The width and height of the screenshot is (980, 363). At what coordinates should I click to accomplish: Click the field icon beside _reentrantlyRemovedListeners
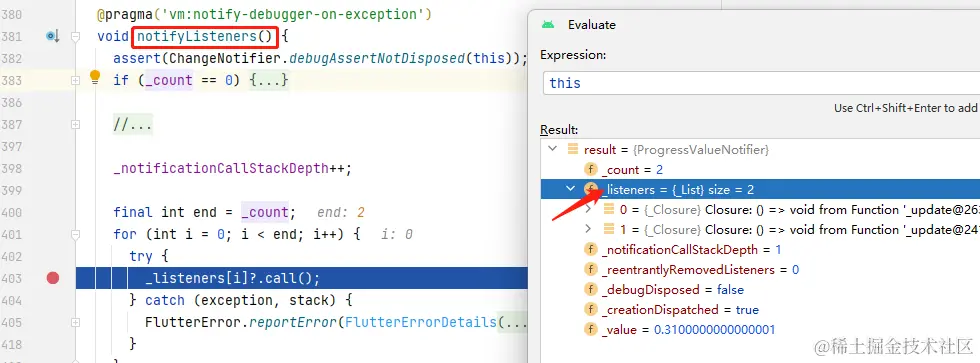pos(591,269)
